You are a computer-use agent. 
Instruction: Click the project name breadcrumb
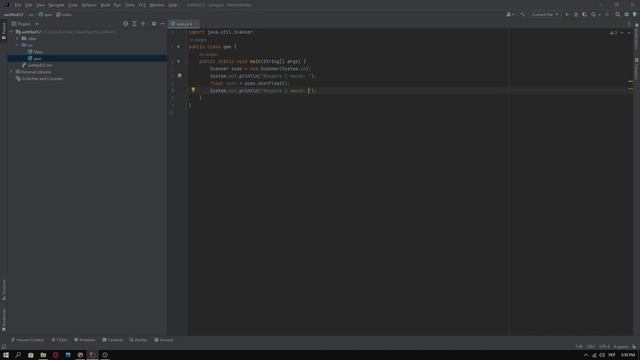pyautogui.click(x=13, y=15)
